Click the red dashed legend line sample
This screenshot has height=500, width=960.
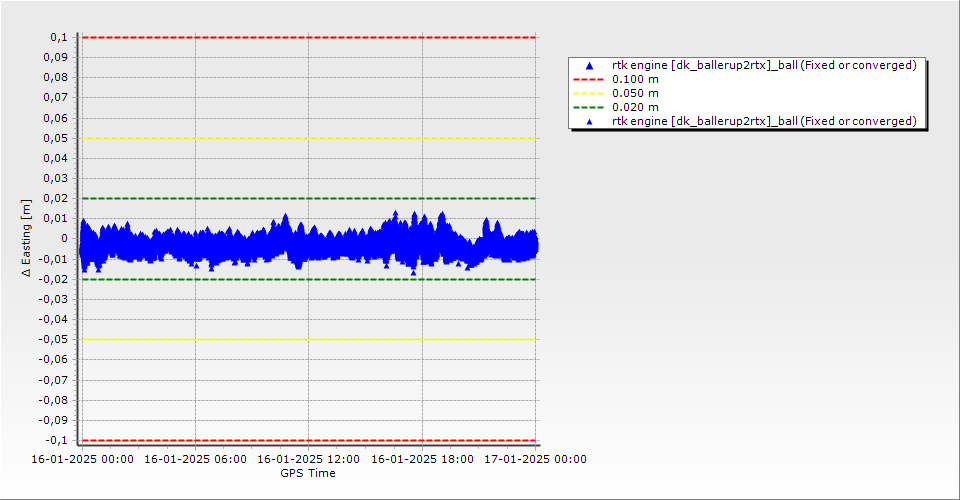point(588,80)
